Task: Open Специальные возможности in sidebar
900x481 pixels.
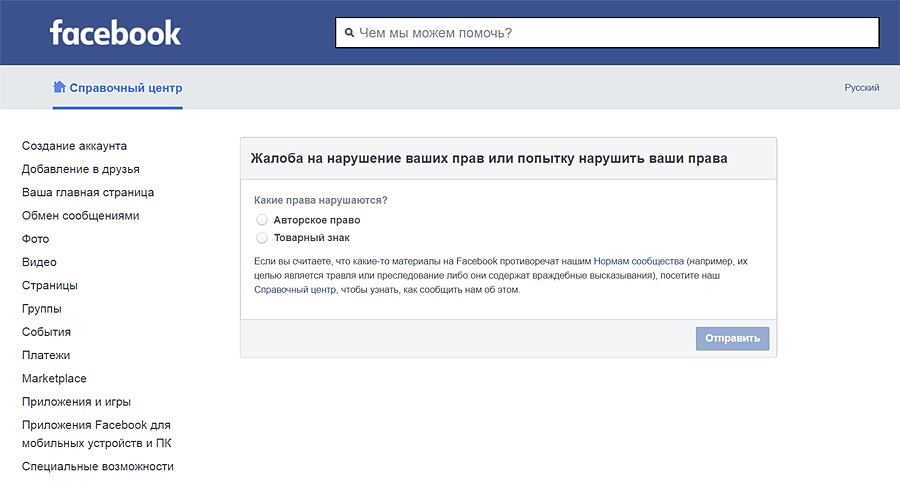Action: point(98,466)
